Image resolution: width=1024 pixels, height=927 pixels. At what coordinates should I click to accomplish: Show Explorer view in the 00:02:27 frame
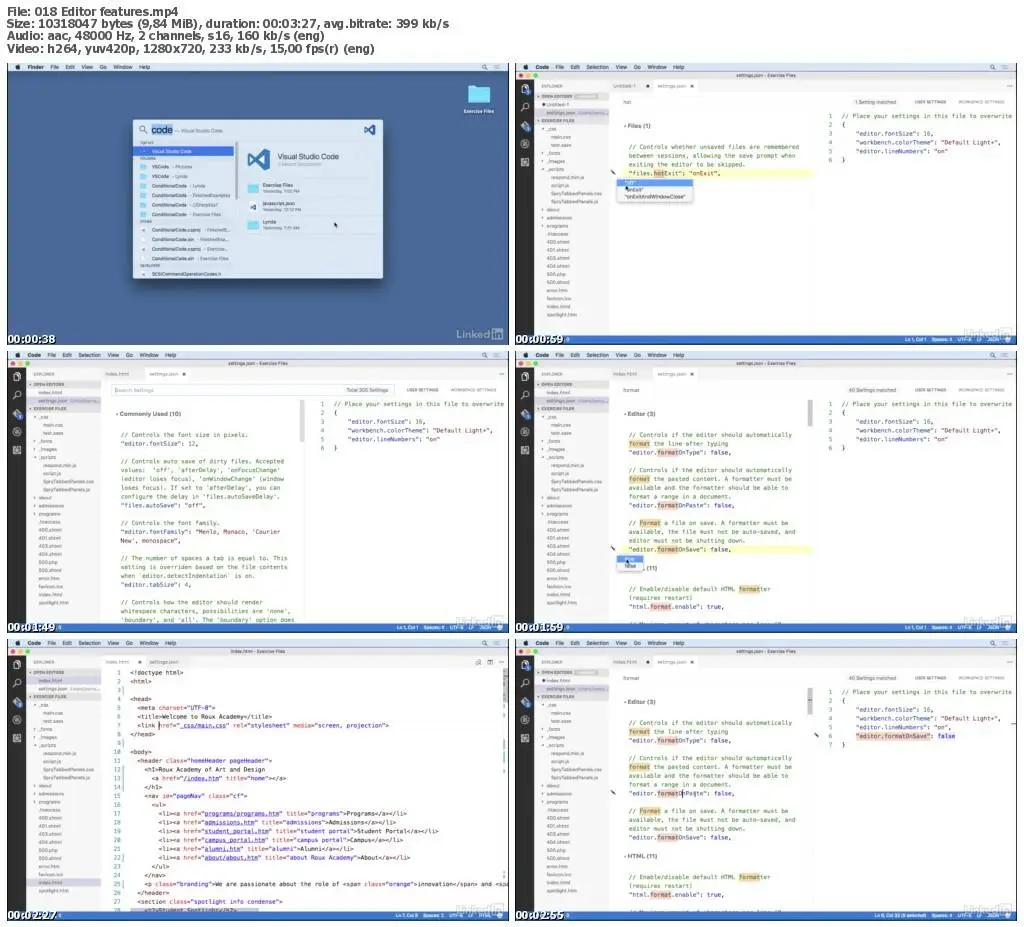pyautogui.click(x=17, y=665)
